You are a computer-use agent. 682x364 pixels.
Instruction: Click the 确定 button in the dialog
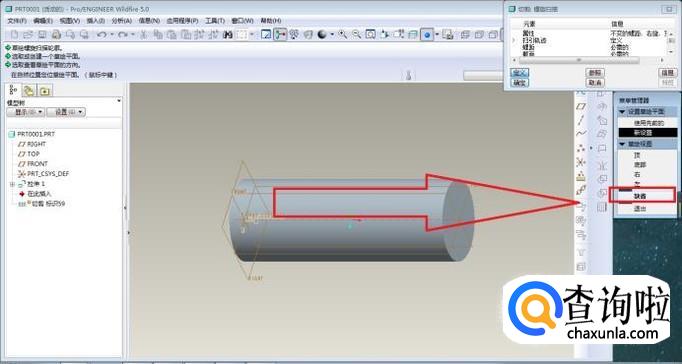click(x=519, y=82)
